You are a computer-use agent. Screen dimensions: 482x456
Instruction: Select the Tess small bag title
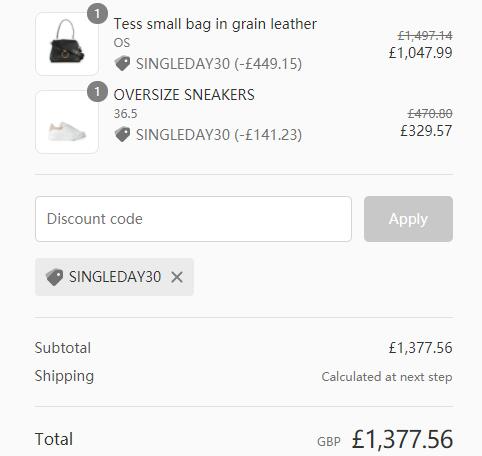(215, 24)
